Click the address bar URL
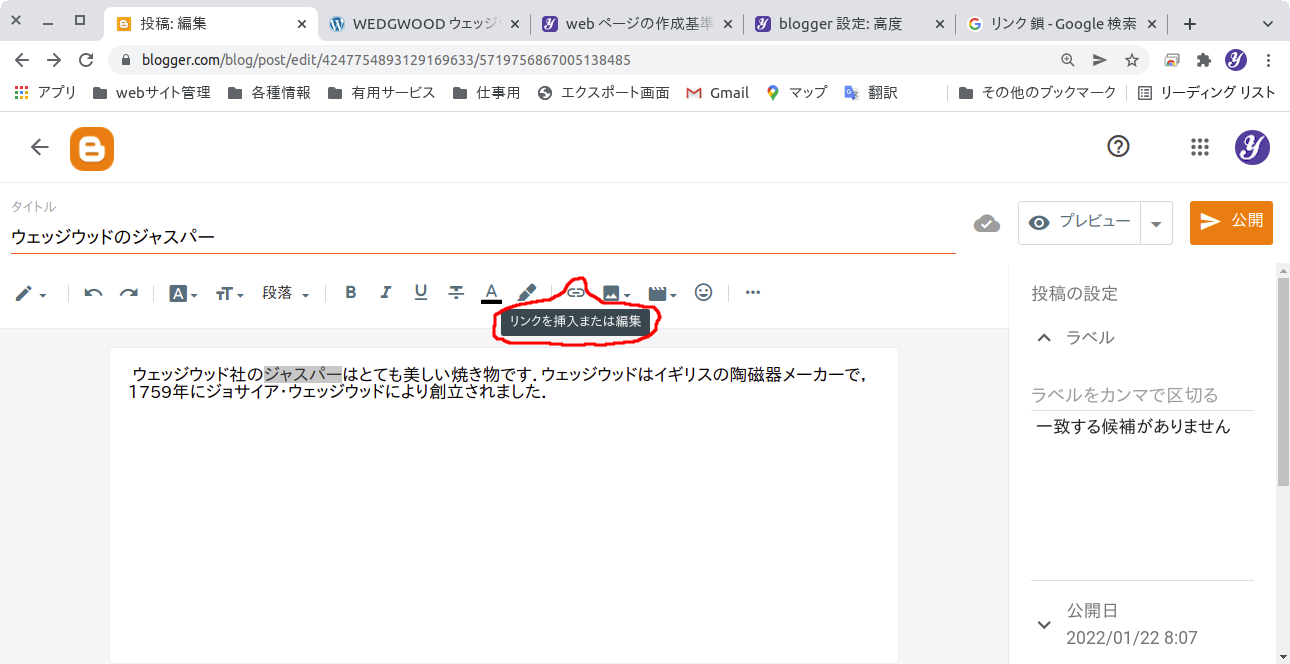Screen dimensions: 1290x664 [x=386, y=60]
